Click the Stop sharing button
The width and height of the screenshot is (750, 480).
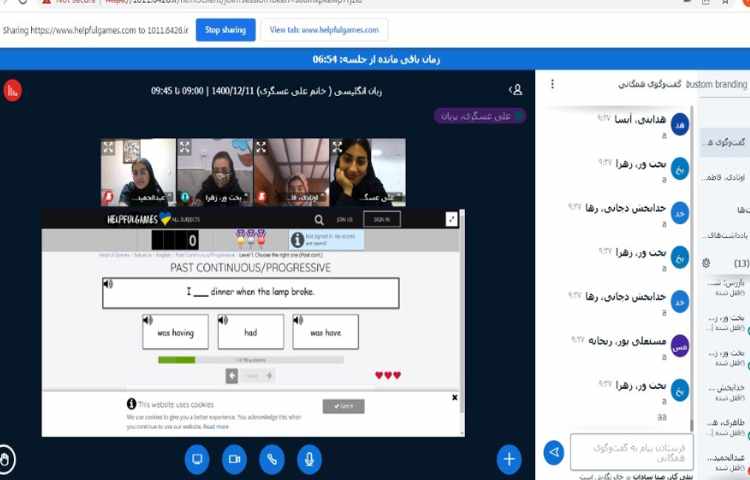(225, 30)
